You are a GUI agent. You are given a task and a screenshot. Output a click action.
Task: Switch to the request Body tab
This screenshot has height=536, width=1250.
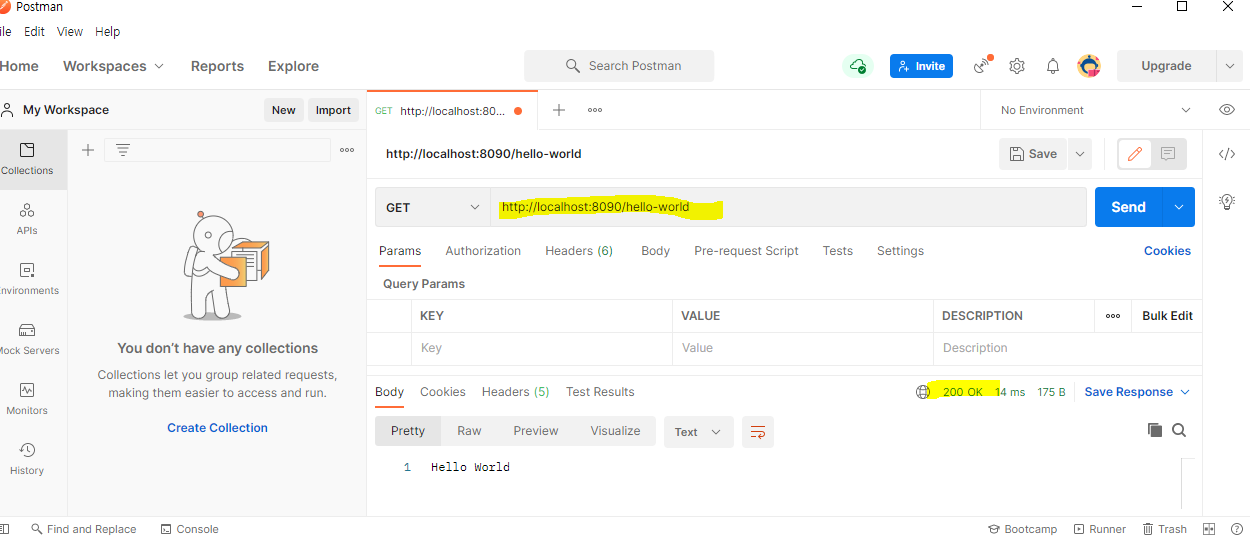coord(655,251)
